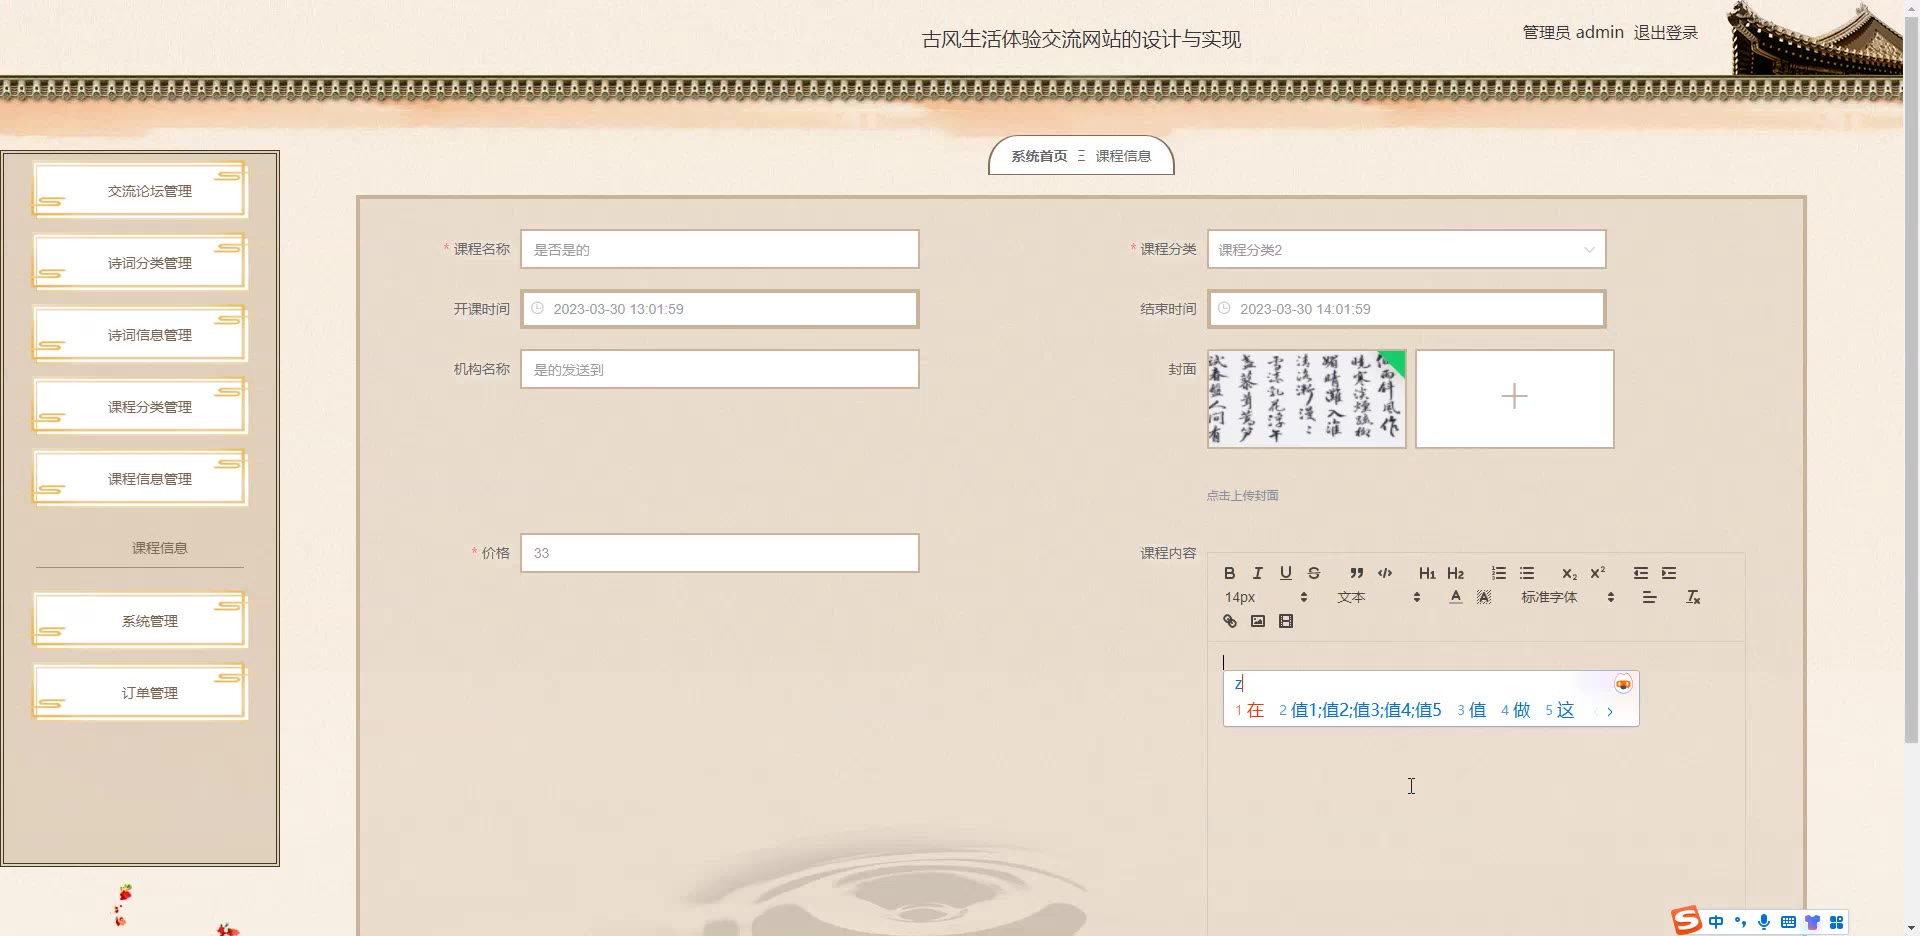Screen dimensions: 1920x936
Task: Open 诗词分类管理 in the sidebar
Action: [x=140, y=262]
